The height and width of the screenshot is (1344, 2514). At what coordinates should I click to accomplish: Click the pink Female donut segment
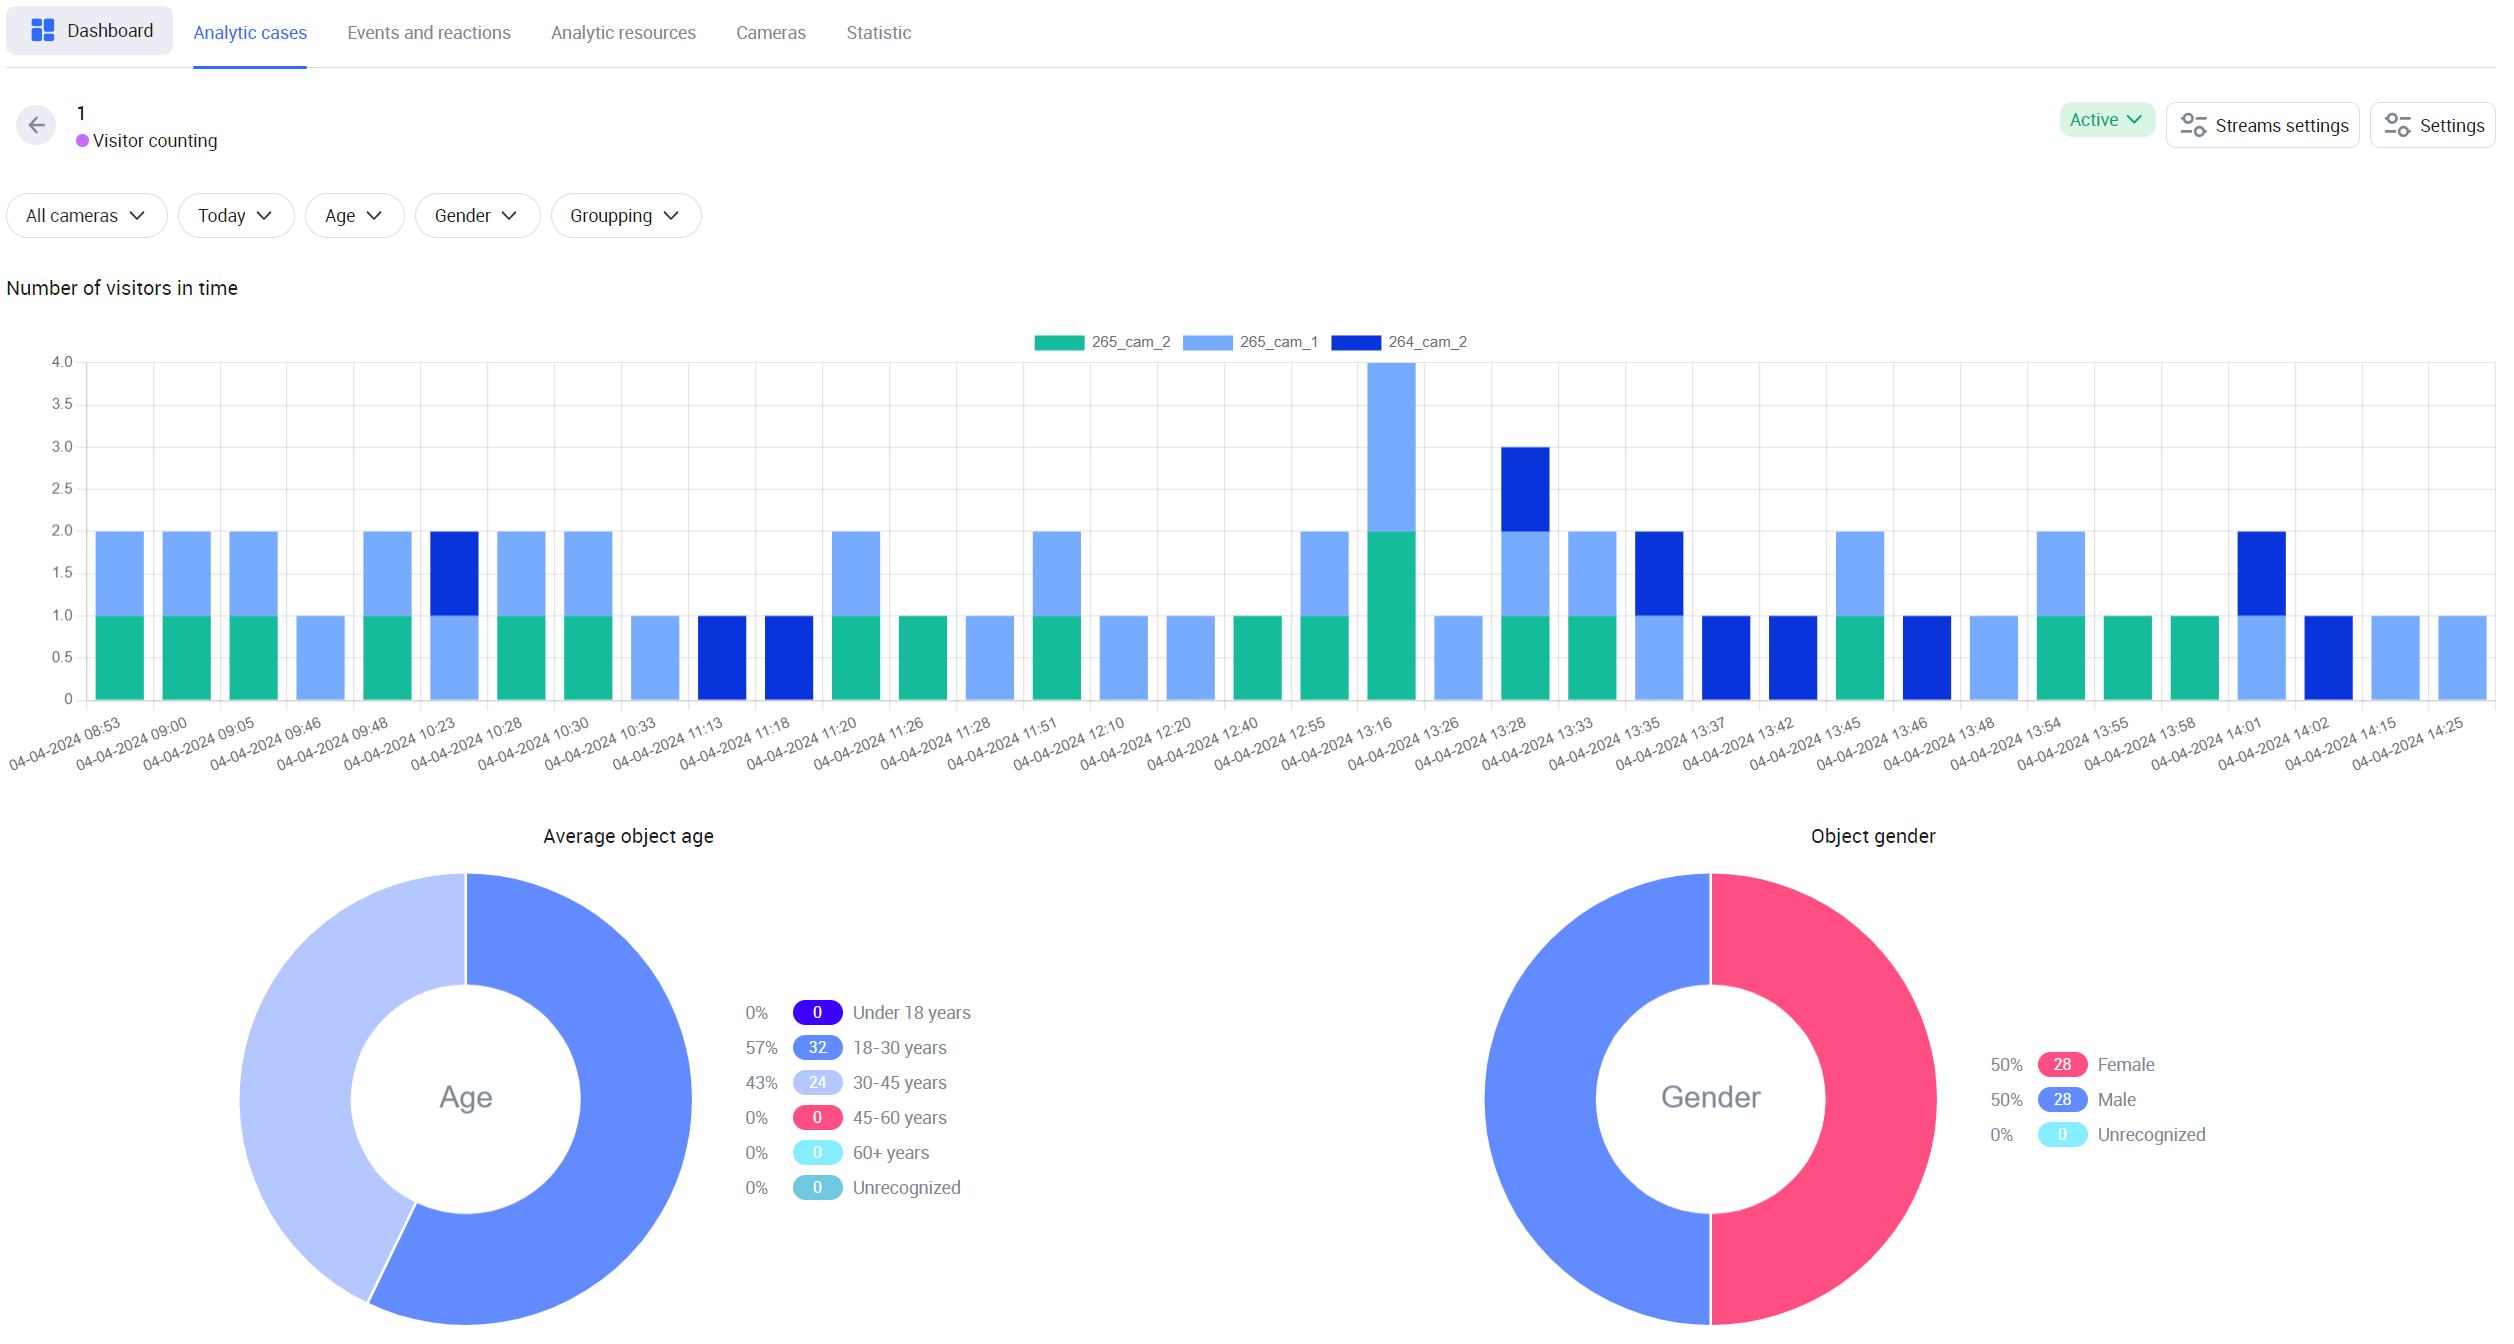(x=1880, y=1099)
